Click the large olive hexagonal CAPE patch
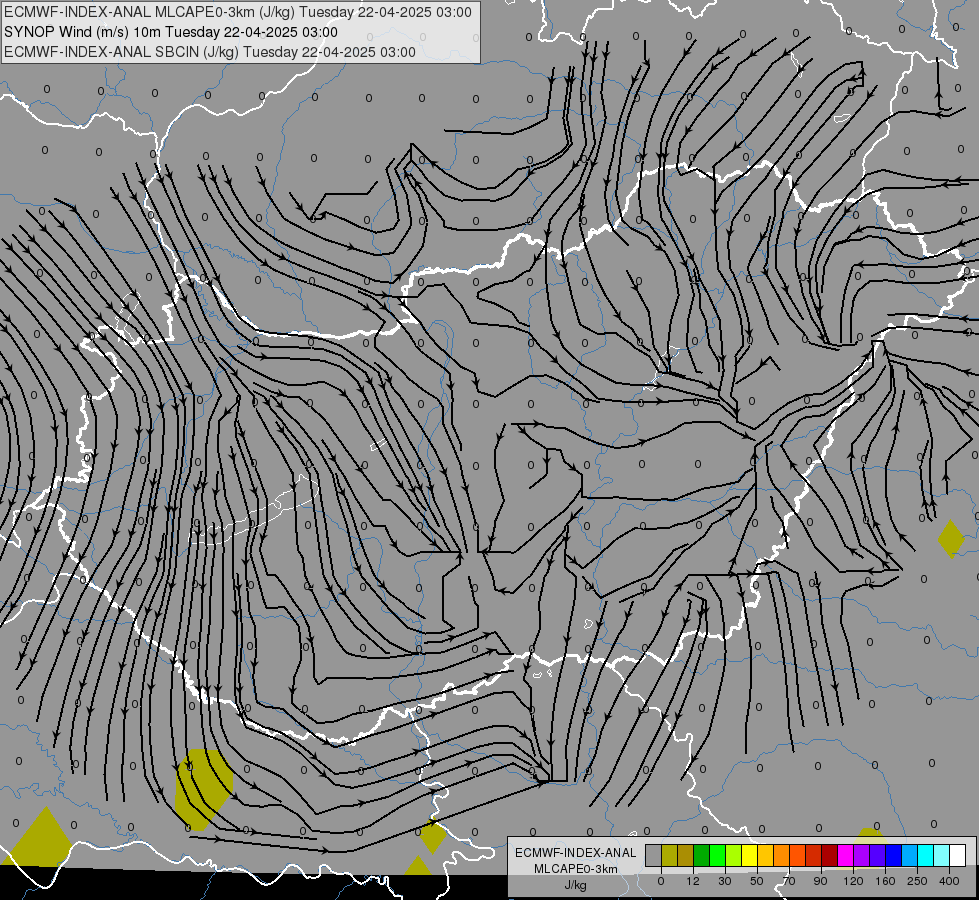Image resolution: width=979 pixels, height=900 pixels. (204, 789)
